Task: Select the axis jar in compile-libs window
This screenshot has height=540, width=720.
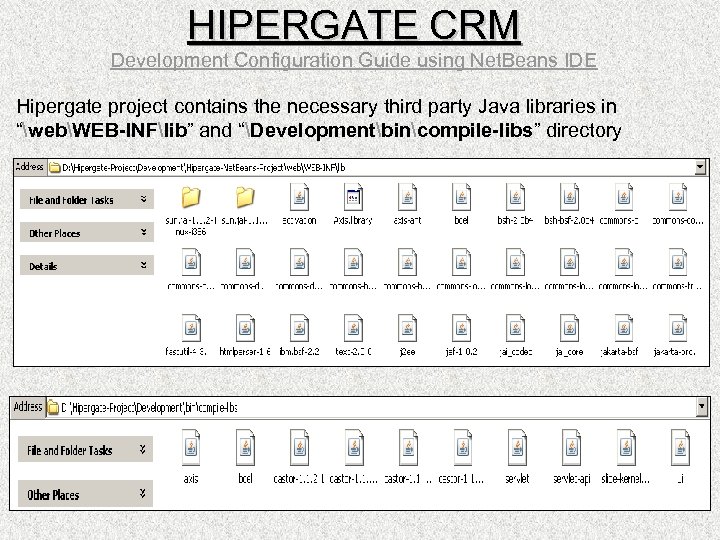Action: tap(191, 447)
